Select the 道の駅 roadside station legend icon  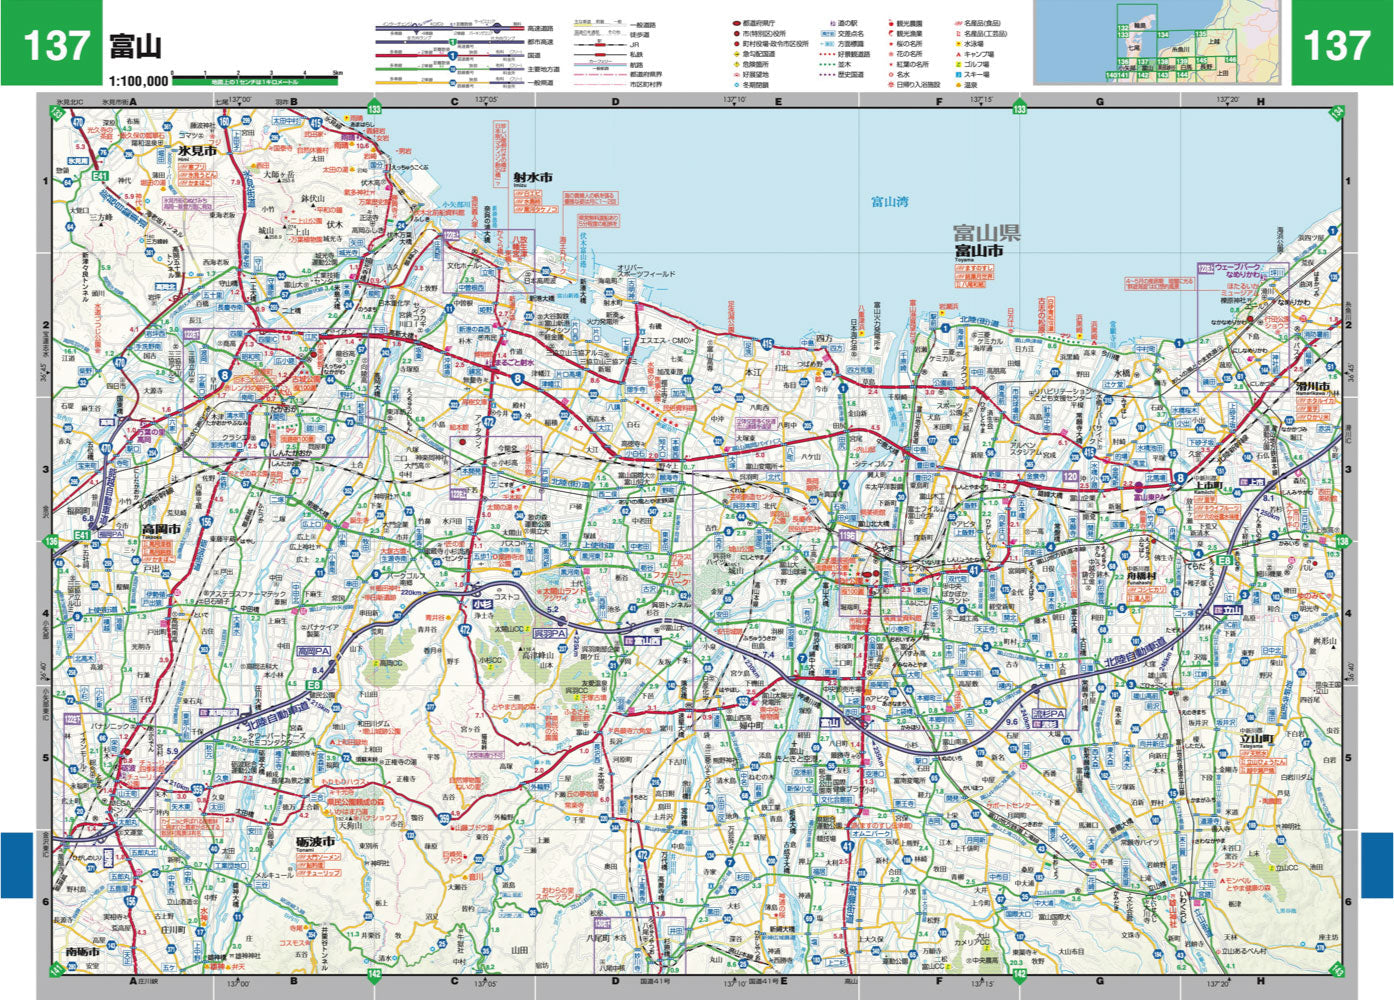point(835,21)
